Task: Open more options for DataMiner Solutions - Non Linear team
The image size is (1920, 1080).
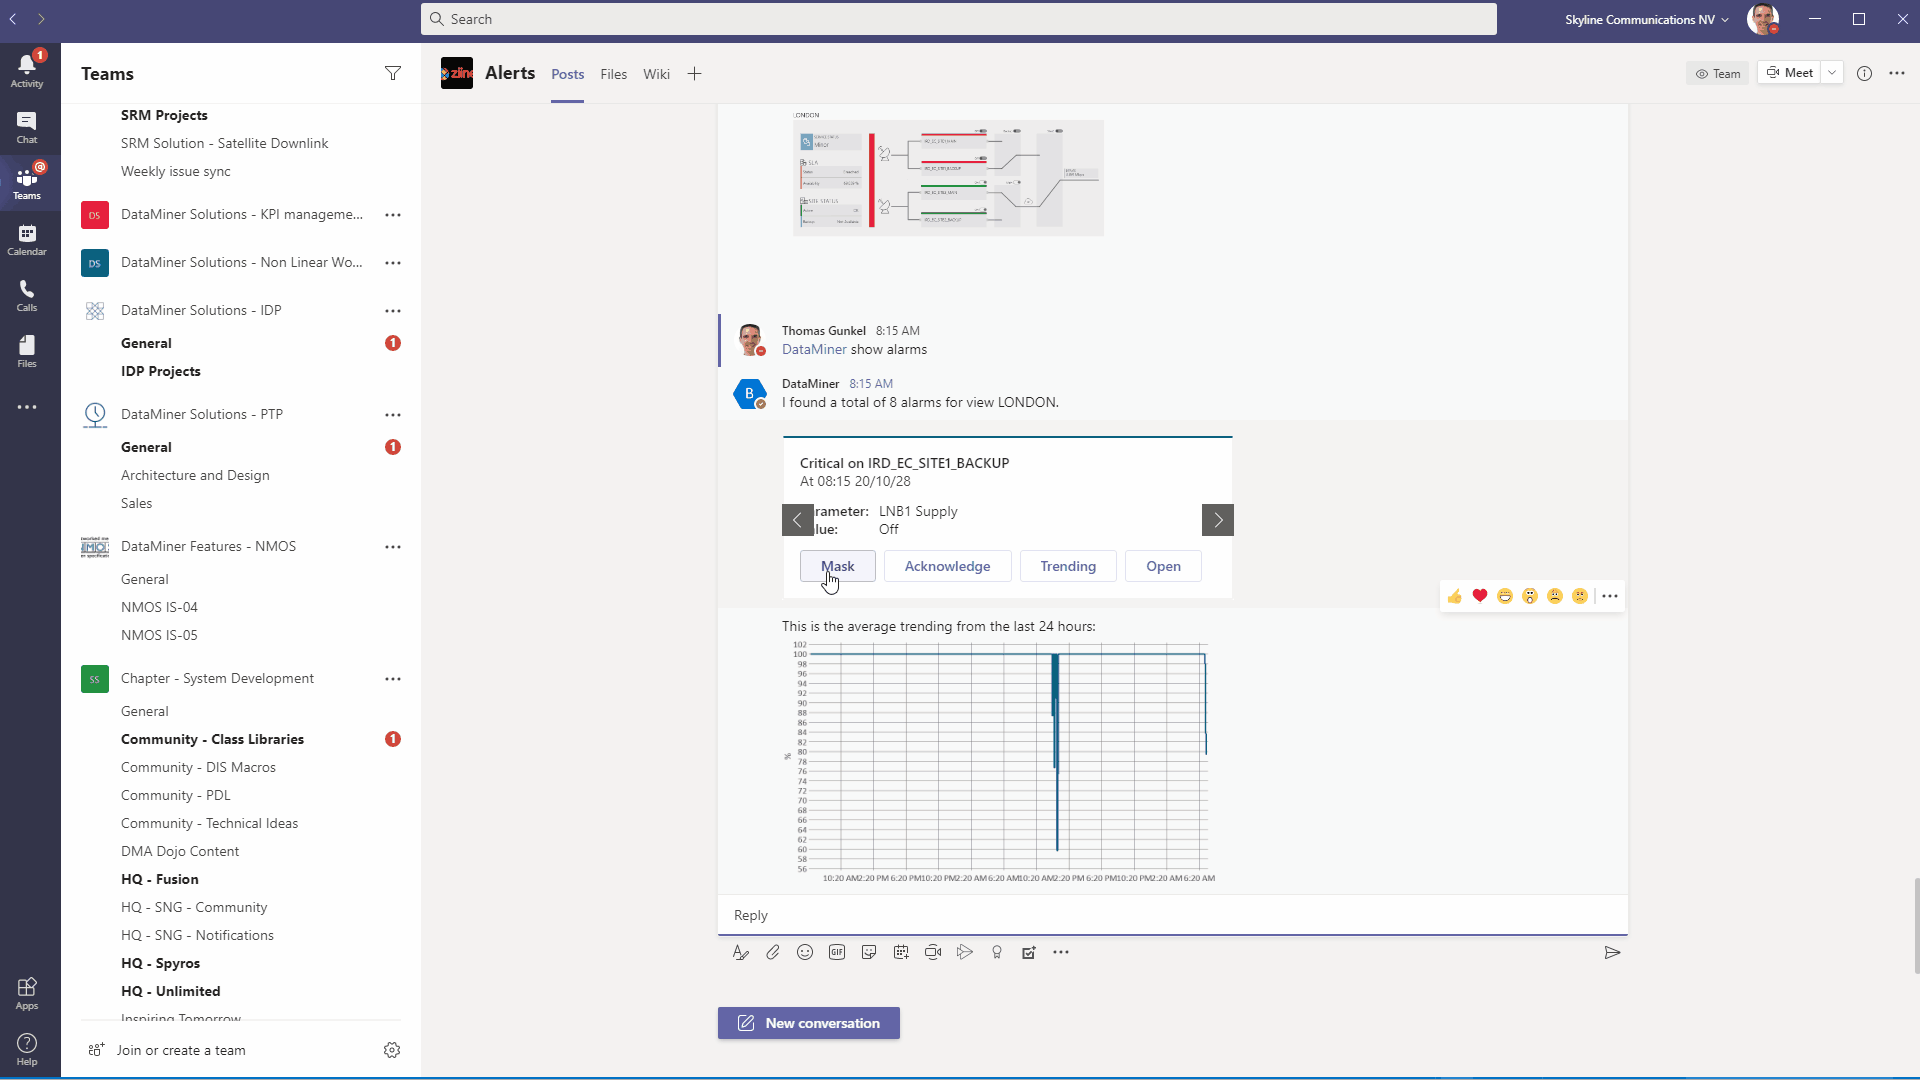Action: pos(393,263)
